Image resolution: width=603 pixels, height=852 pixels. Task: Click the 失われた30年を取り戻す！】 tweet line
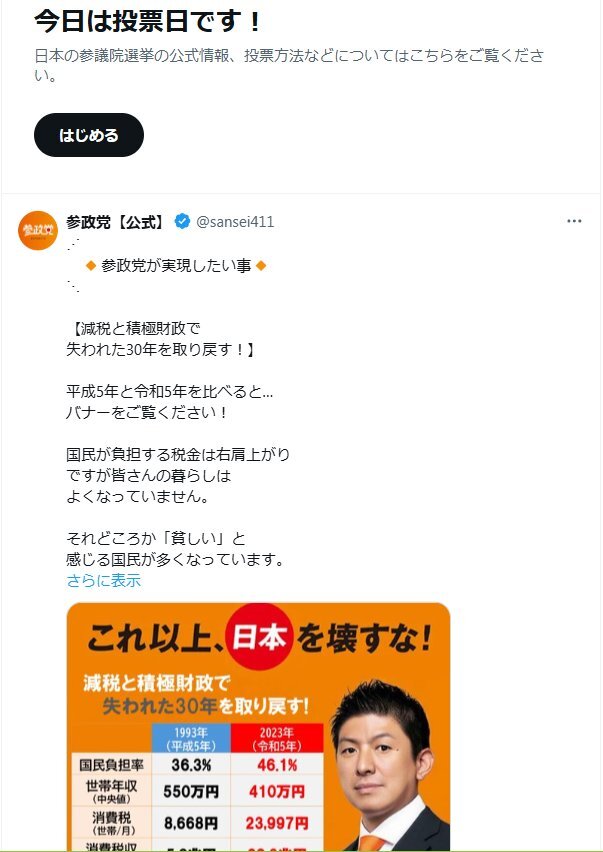(160, 349)
